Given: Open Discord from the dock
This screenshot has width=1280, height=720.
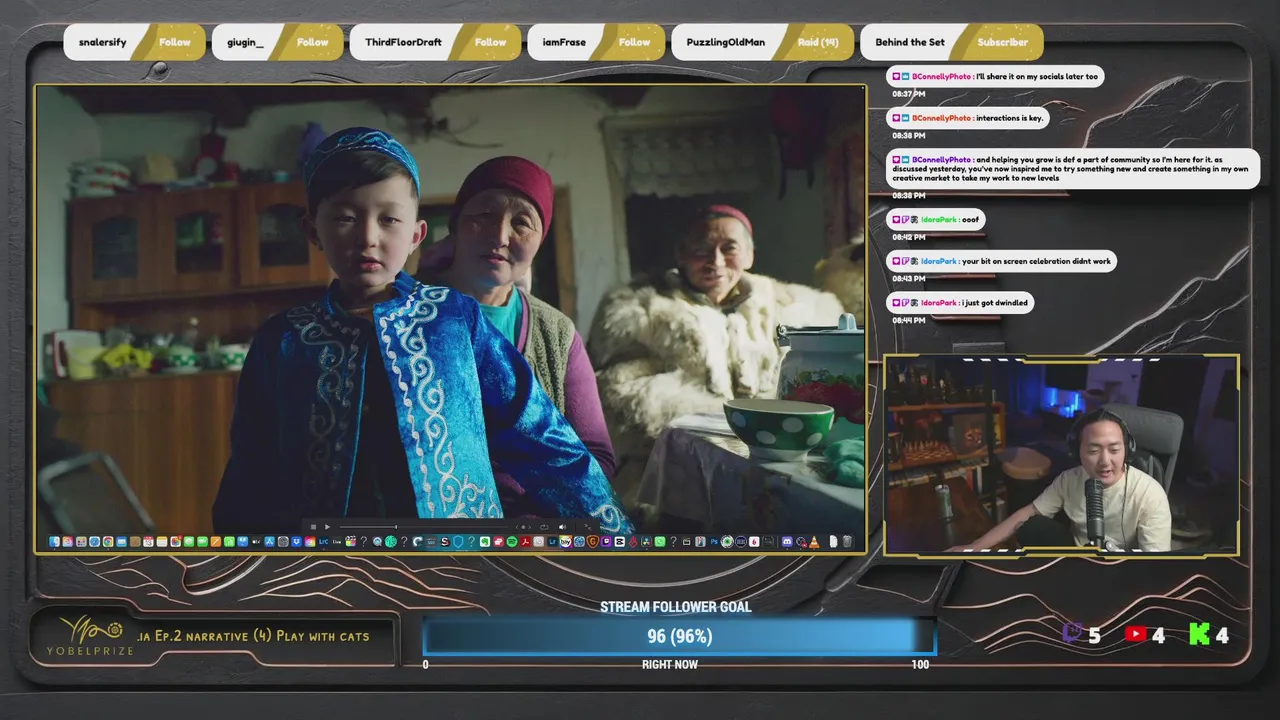Looking at the screenshot, I should coord(787,541).
